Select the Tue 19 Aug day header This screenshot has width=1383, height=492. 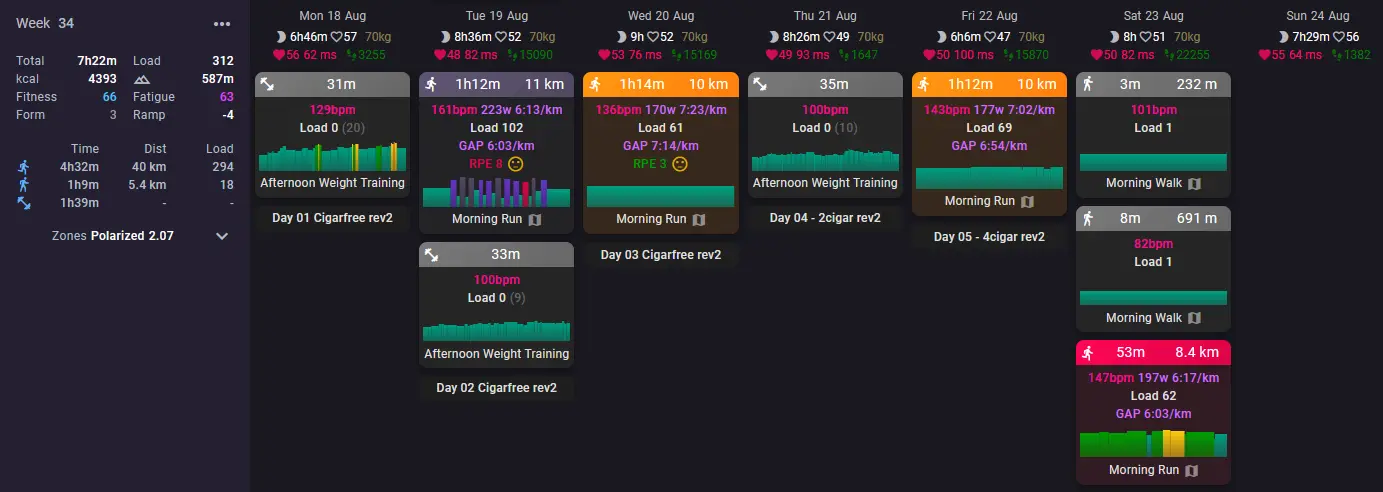(496, 16)
